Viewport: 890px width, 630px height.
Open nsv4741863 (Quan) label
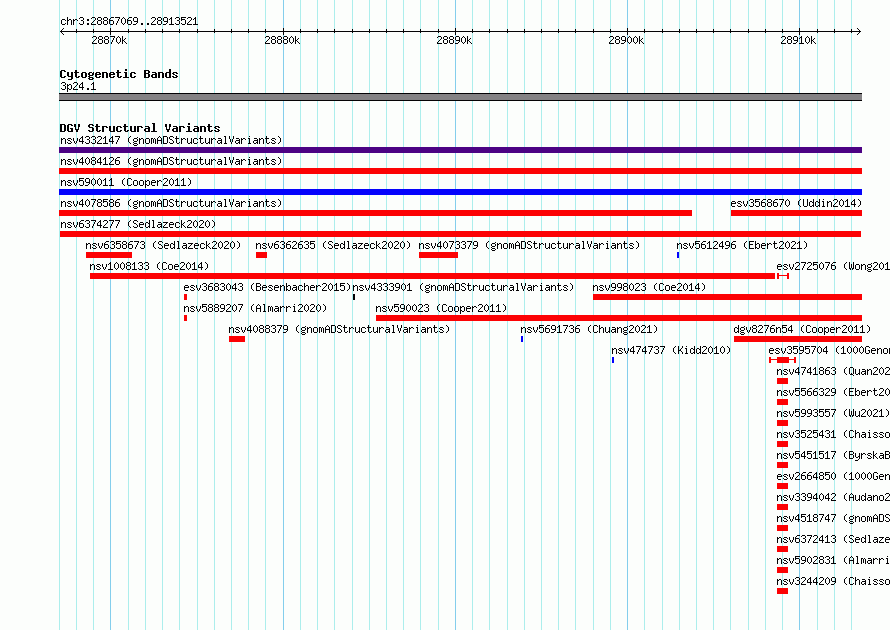[x=833, y=371]
